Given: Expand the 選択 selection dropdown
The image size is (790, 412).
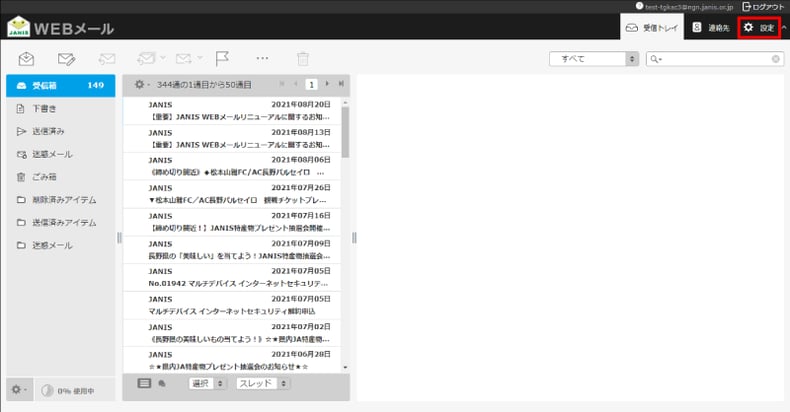Looking at the screenshot, I should point(207,384).
